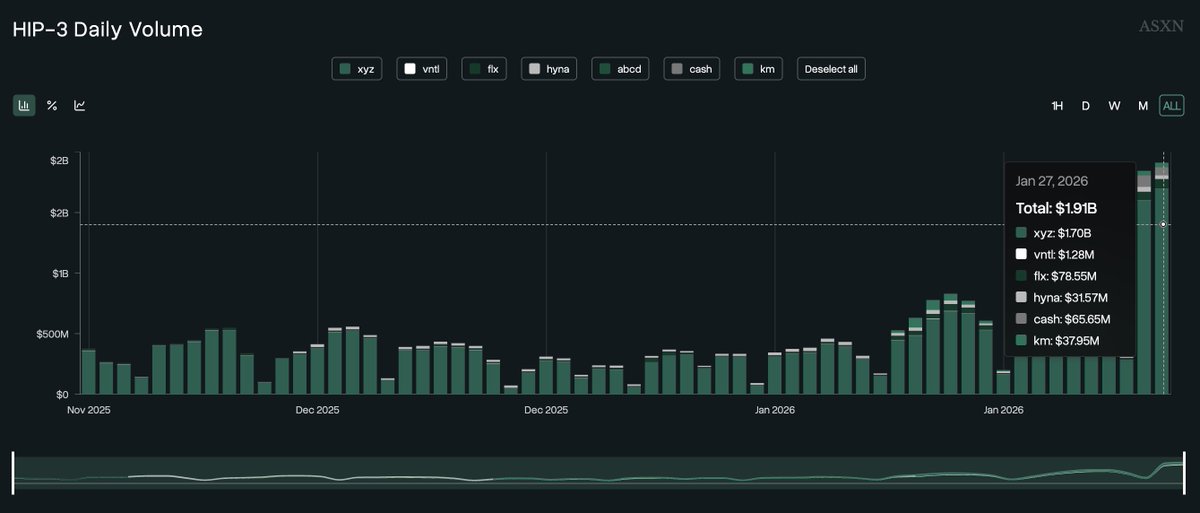Click the Nov 2025 x-axis label
This screenshot has width=1200, height=513.
[91, 410]
